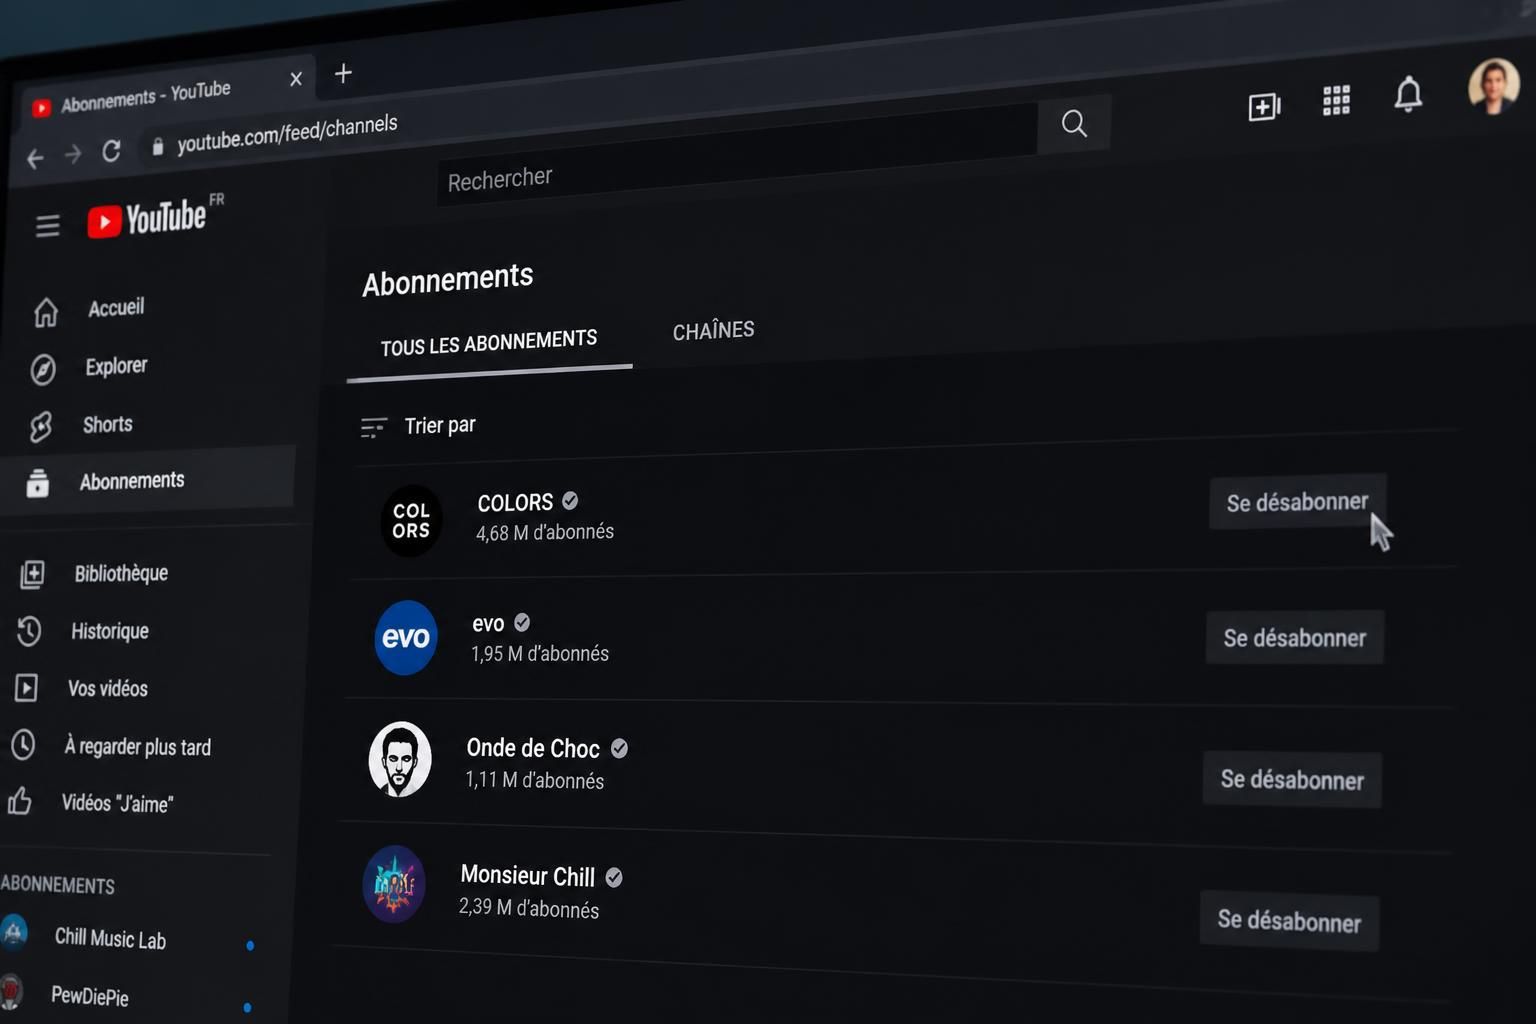The width and height of the screenshot is (1536, 1024).
Task: Switch to the CHAÎNES tab
Action: (x=713, y=331)
